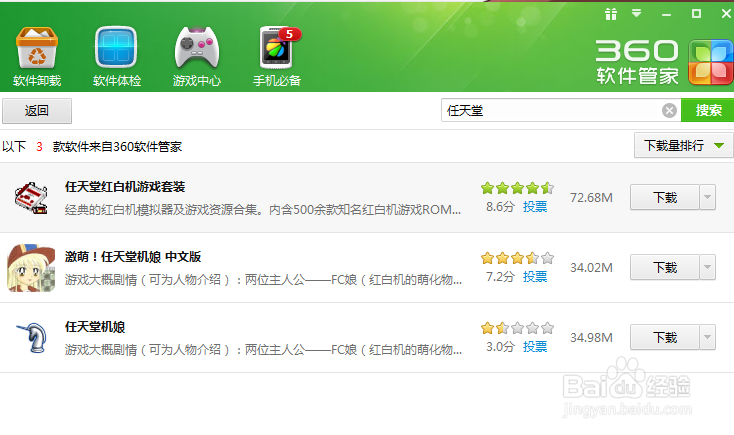Screen dimensions: 734x435
Task: Click the description of 任天堂红白机游戏套装
Action: [263, 209]
